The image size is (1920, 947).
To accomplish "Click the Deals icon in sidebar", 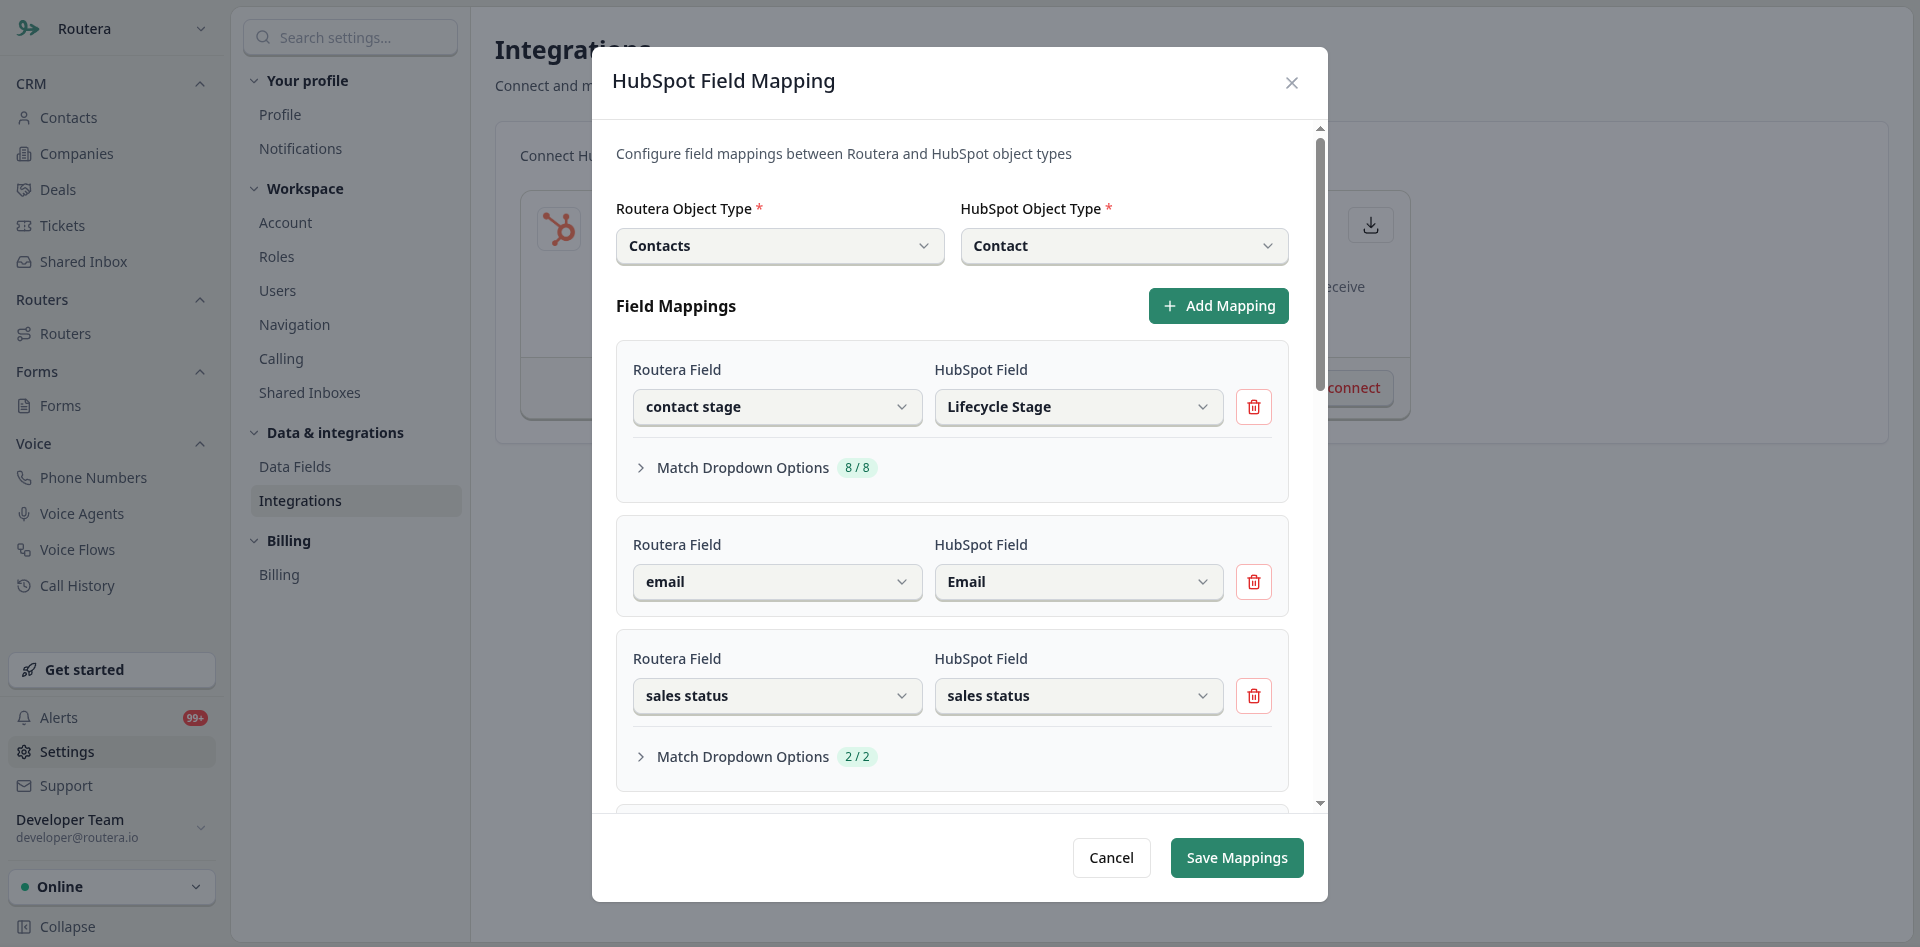I will (24, 190).
